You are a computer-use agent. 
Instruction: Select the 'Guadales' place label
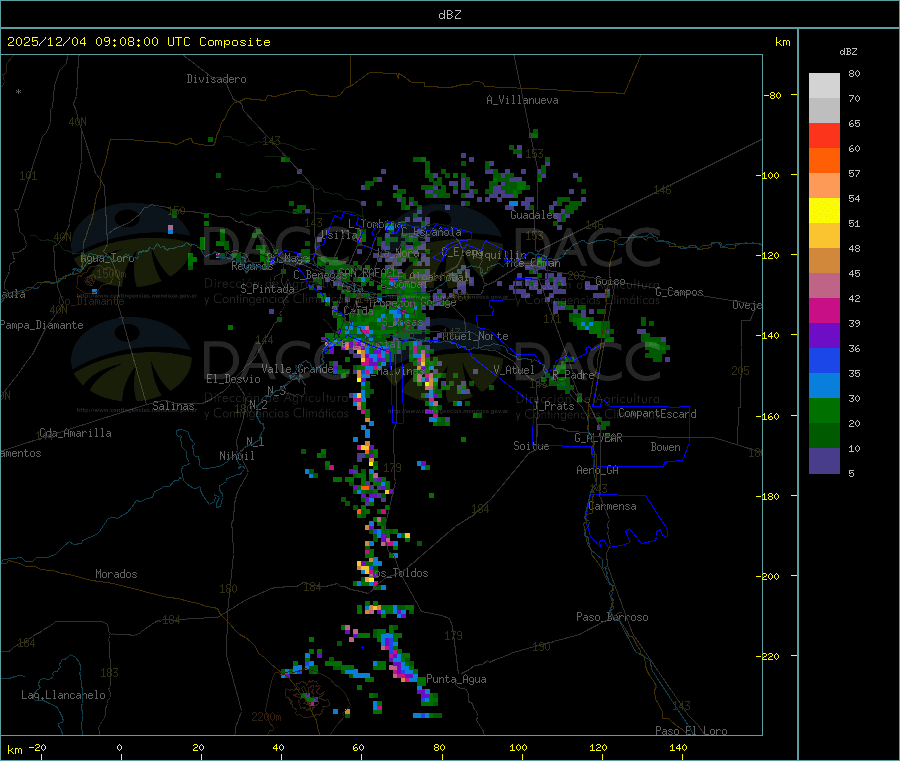(x=533, y=215)
